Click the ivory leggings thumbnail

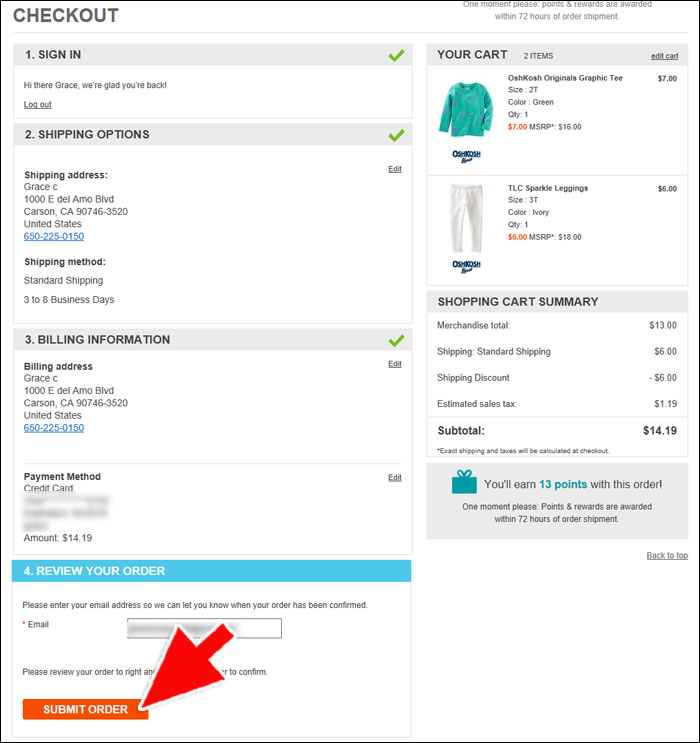point(466,218)
